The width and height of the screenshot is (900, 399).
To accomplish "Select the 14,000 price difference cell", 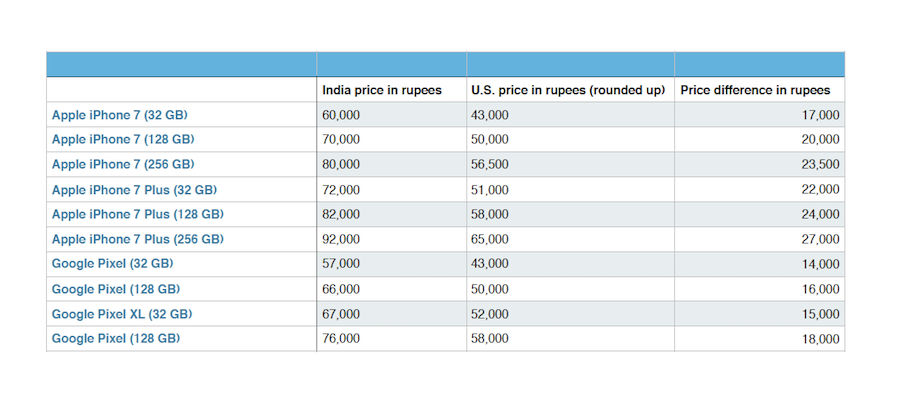I will coord(759,264).
